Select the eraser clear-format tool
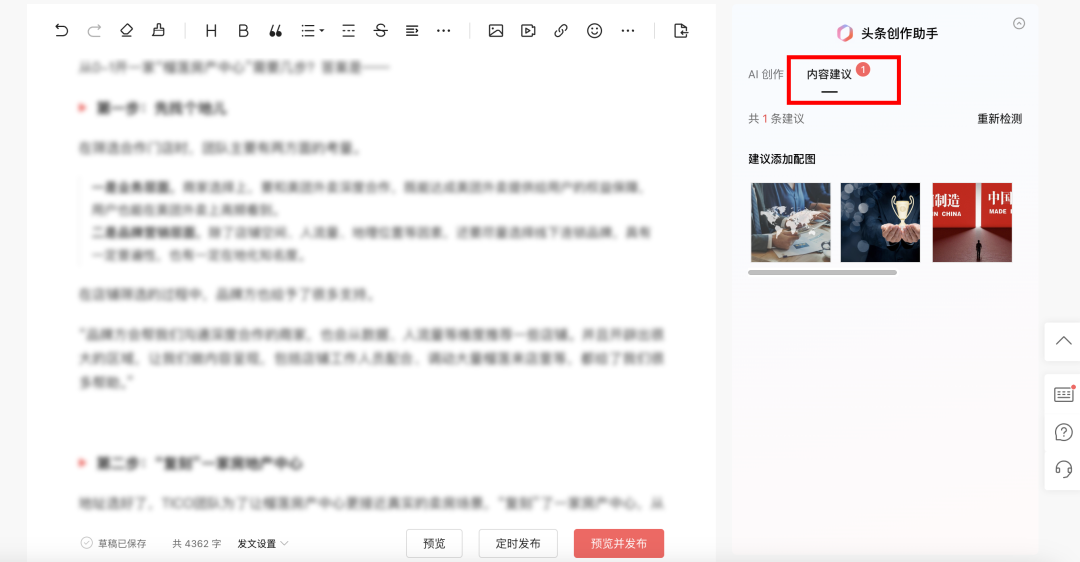1080x562 pixels. tap(126, 31)
